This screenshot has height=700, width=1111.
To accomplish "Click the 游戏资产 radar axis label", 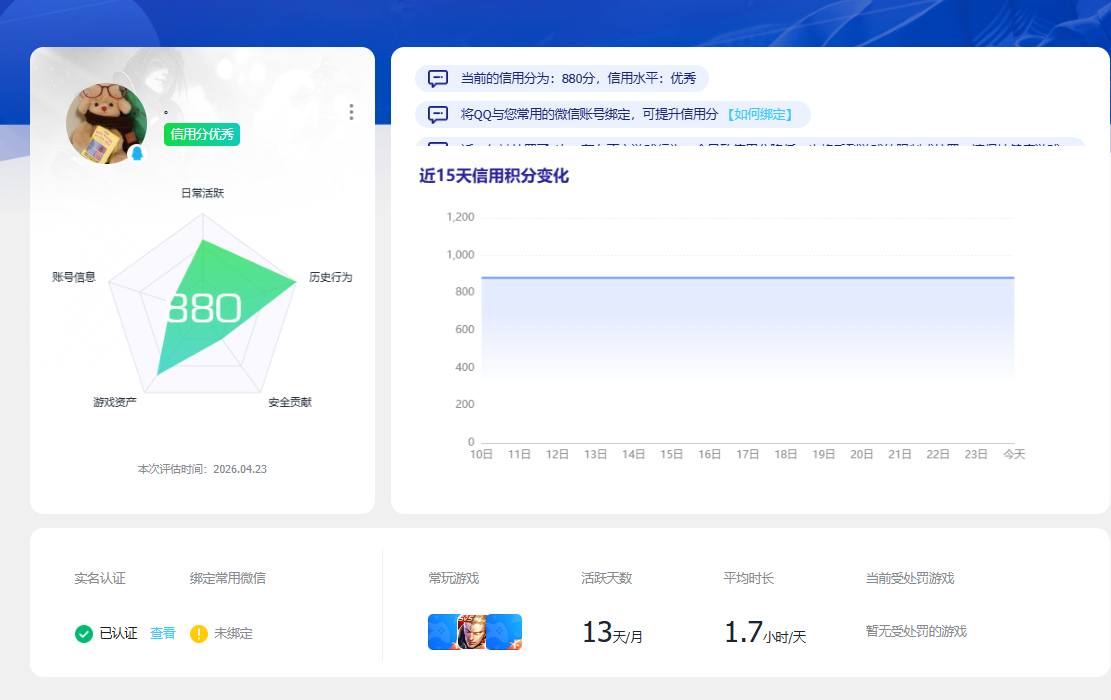I will pos(115,402).
